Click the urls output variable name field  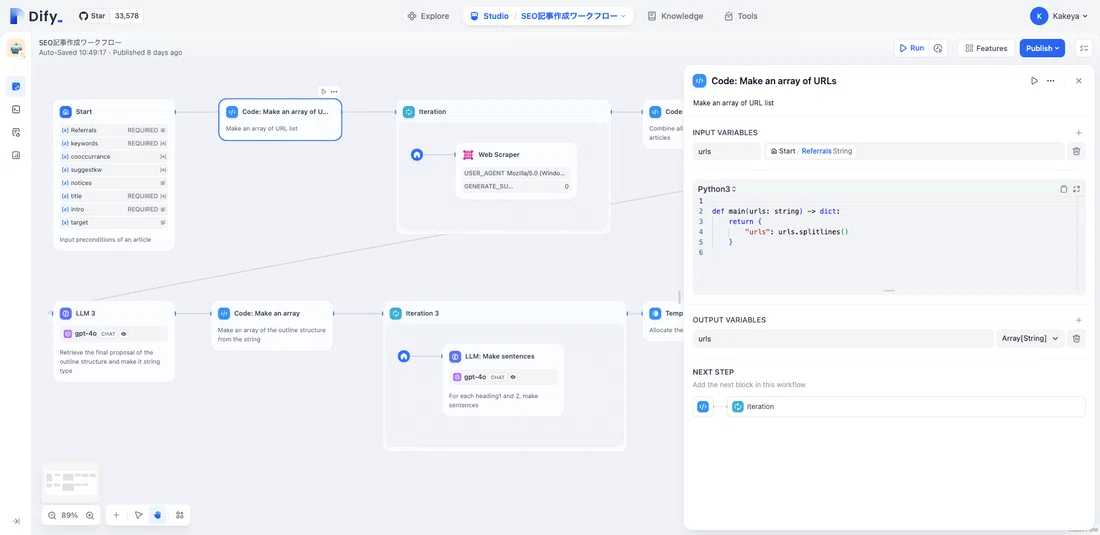(x=842, y=338)
